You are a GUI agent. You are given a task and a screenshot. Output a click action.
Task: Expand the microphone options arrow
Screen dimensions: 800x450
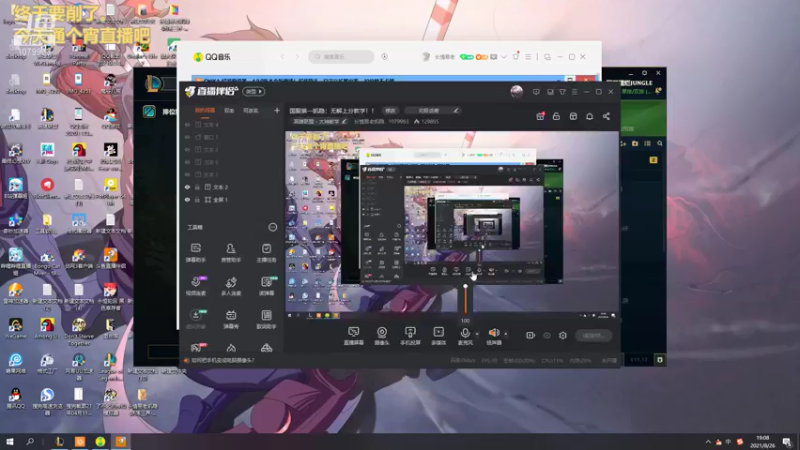click(x=477, y=334)
